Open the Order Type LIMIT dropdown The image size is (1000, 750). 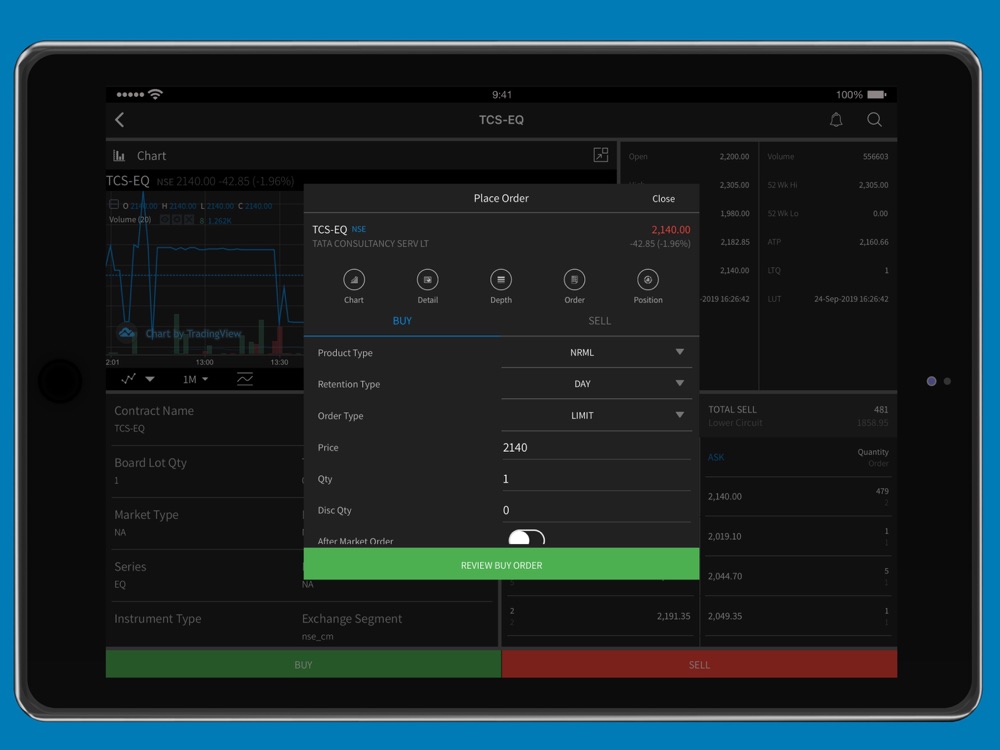pyautogui.click(x=596, y=416)
